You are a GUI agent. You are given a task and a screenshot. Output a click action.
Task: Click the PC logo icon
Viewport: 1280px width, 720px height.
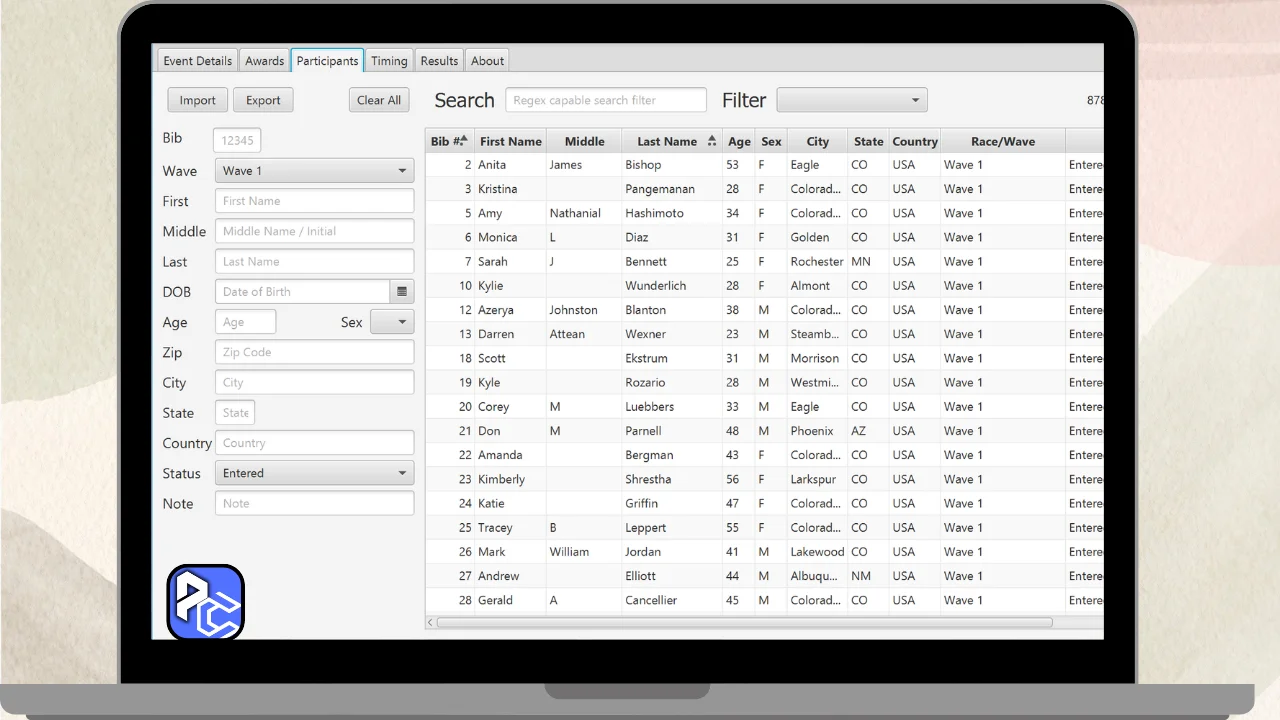click(205, 602)
